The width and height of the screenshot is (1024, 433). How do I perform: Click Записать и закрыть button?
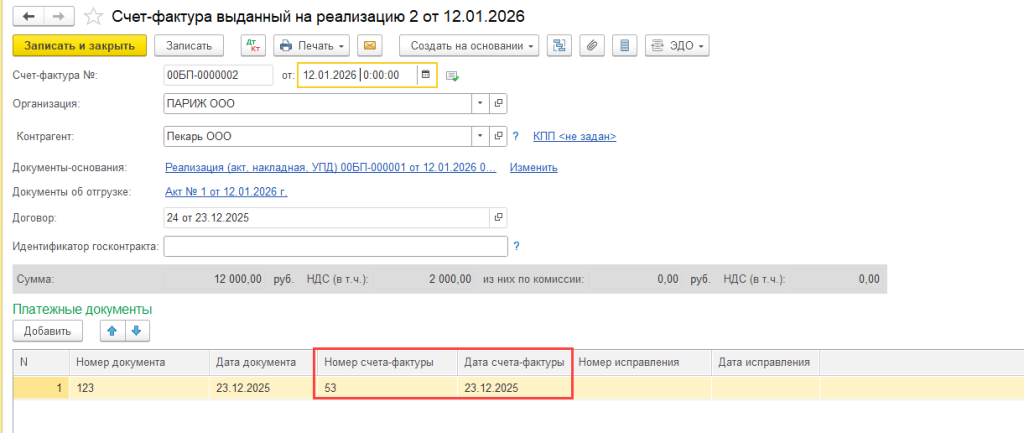tap(79, 46)
